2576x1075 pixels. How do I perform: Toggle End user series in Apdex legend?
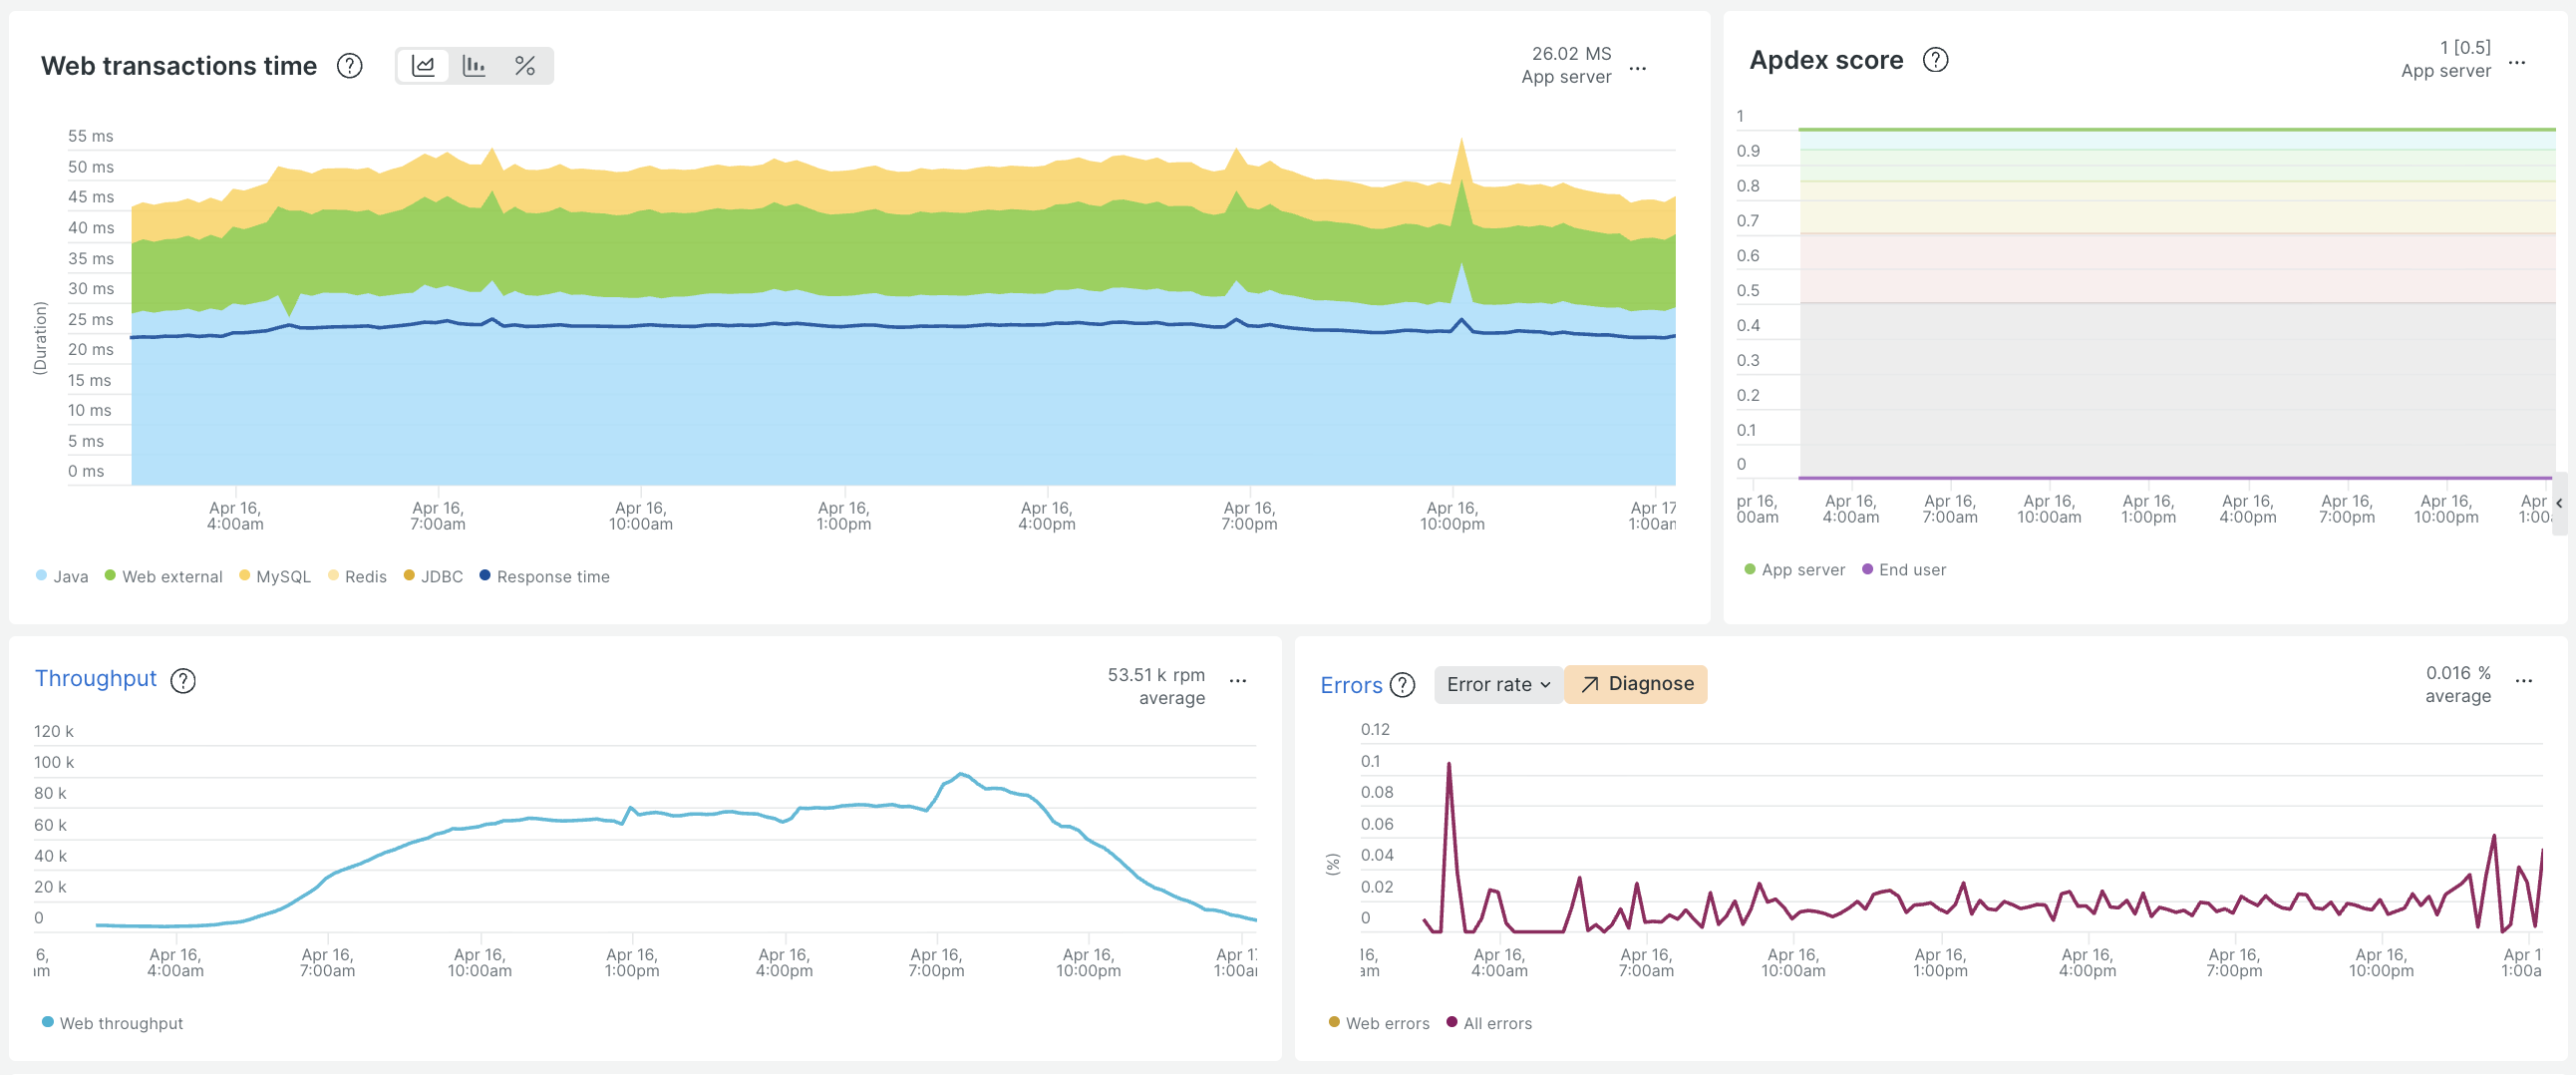coord(1904,569)
